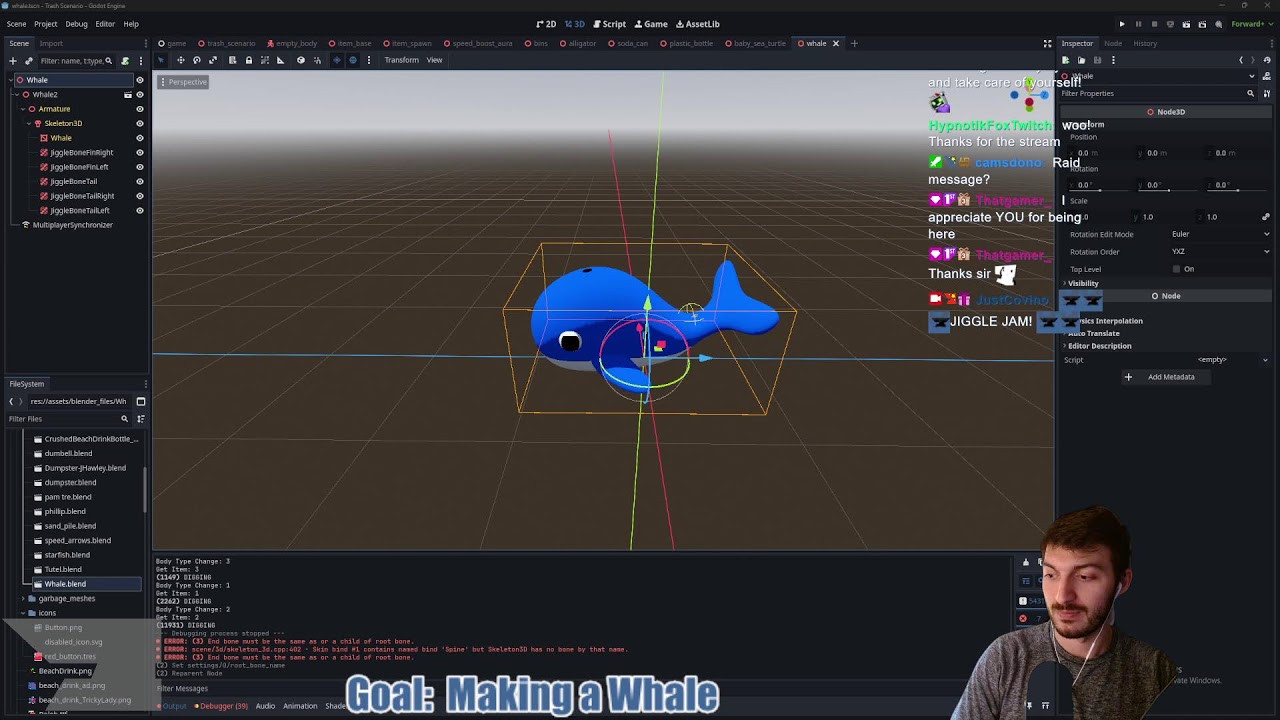This screenshot has width=1280, height=720.
Task: Hide the JiggleBoneFinRight node
Action: [x=139, y=152]
